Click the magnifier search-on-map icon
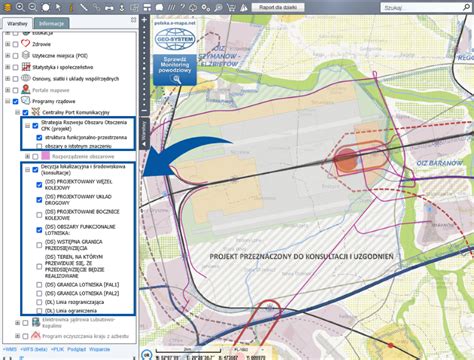 pyautogui.click(x=218, y=7)
